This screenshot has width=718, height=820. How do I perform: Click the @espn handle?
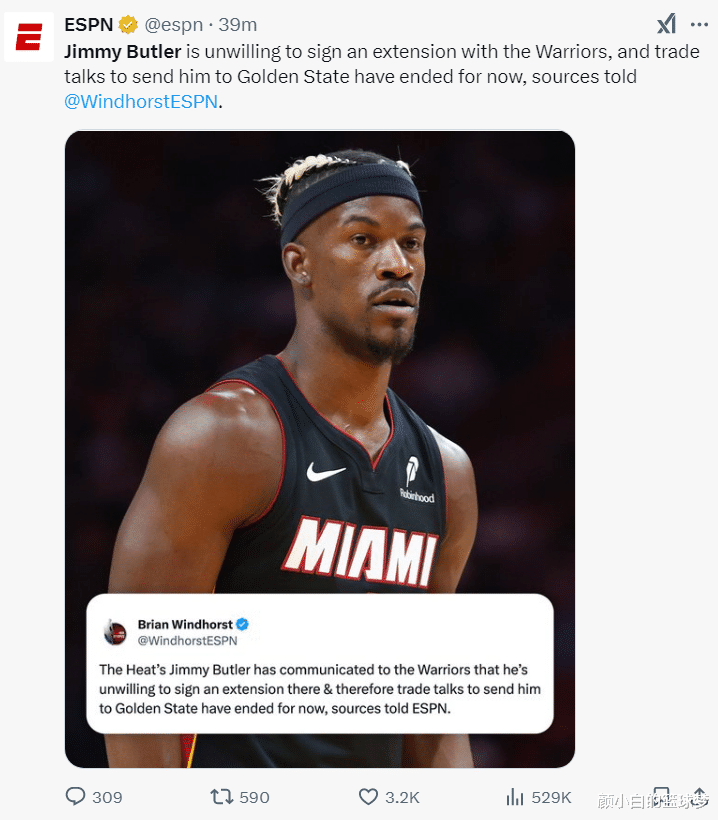coord(174,25)
